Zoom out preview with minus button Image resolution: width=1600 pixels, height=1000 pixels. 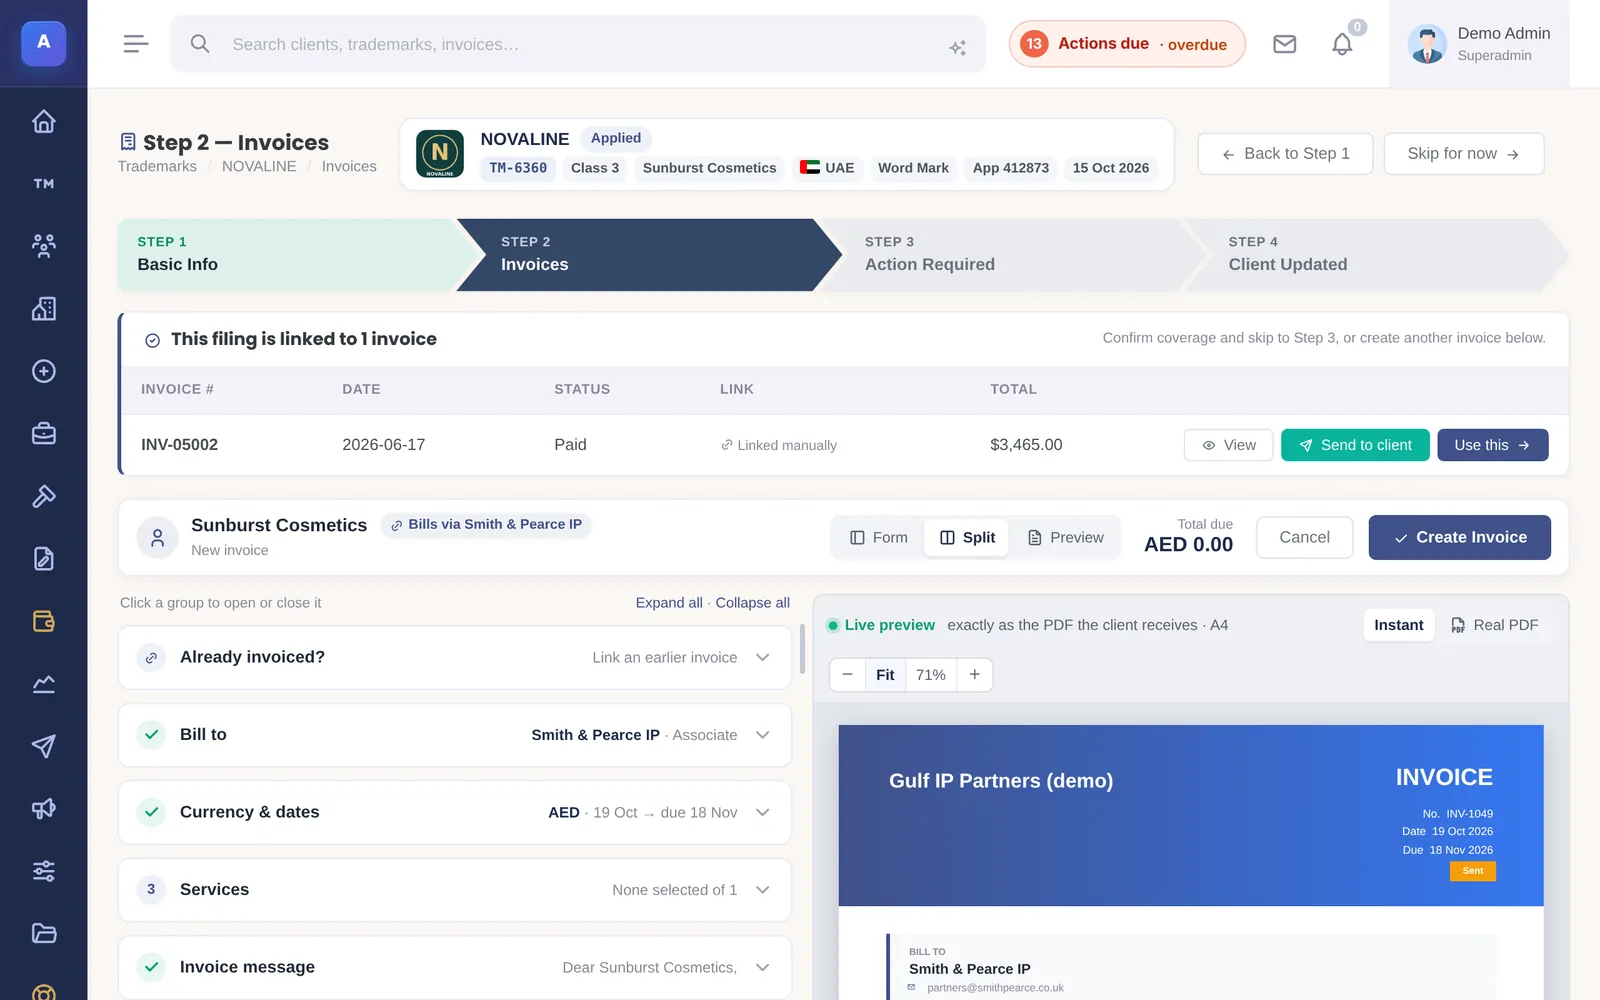(848, 675)
